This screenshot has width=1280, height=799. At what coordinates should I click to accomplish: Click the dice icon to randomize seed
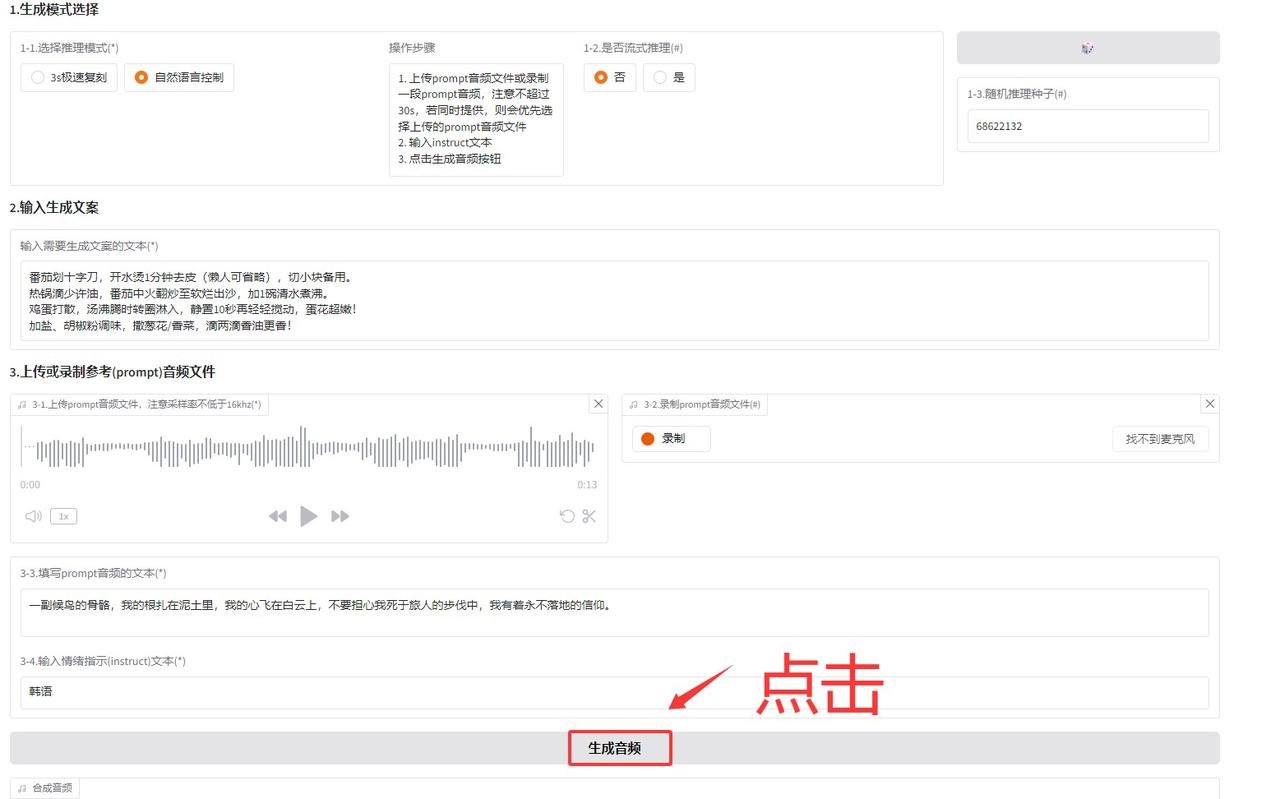click(x=1087, y=47)
